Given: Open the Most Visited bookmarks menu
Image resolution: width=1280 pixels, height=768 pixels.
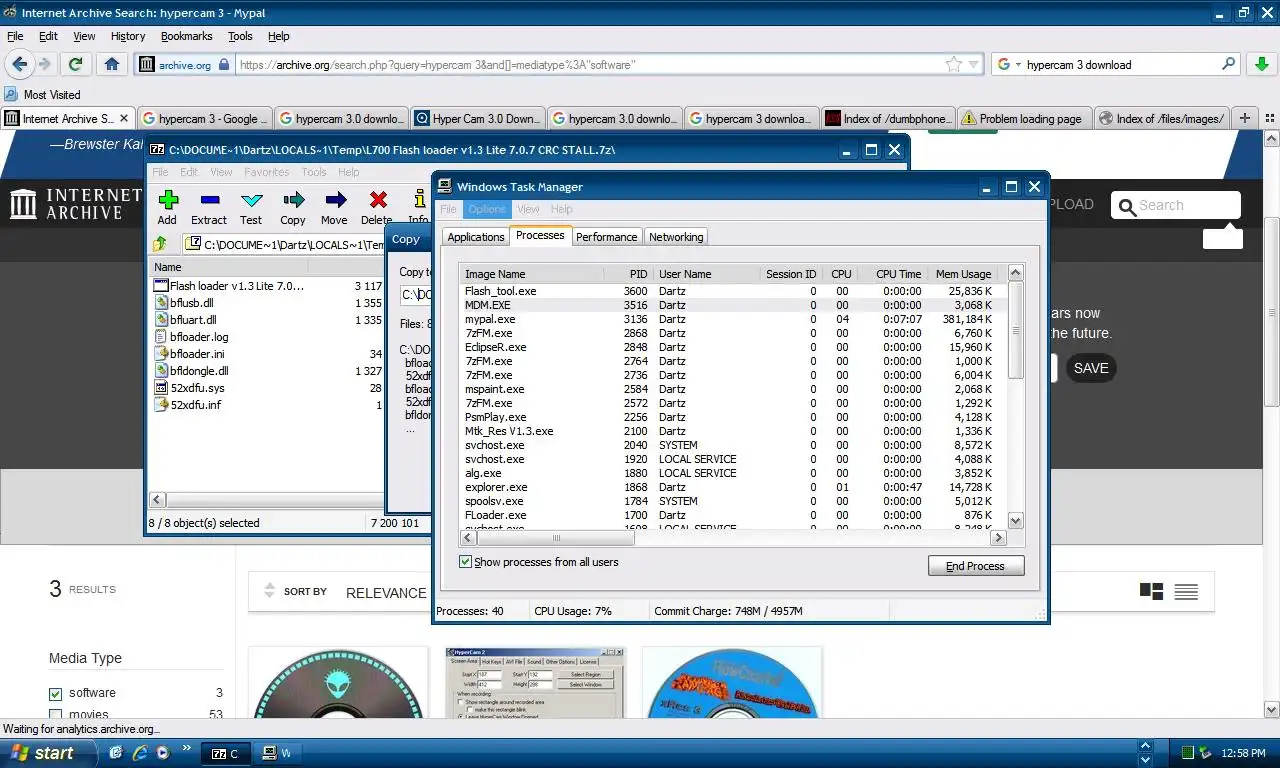Looking at the screenshot, I should point(43,95).
